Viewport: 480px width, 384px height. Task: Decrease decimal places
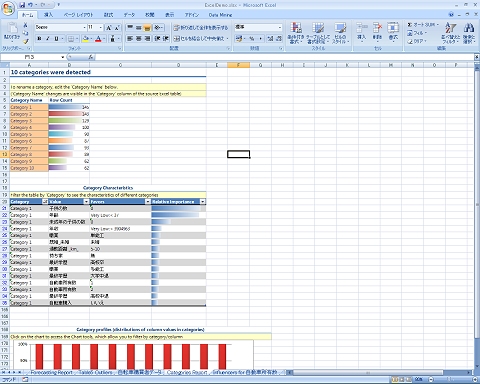pos(279,39)
